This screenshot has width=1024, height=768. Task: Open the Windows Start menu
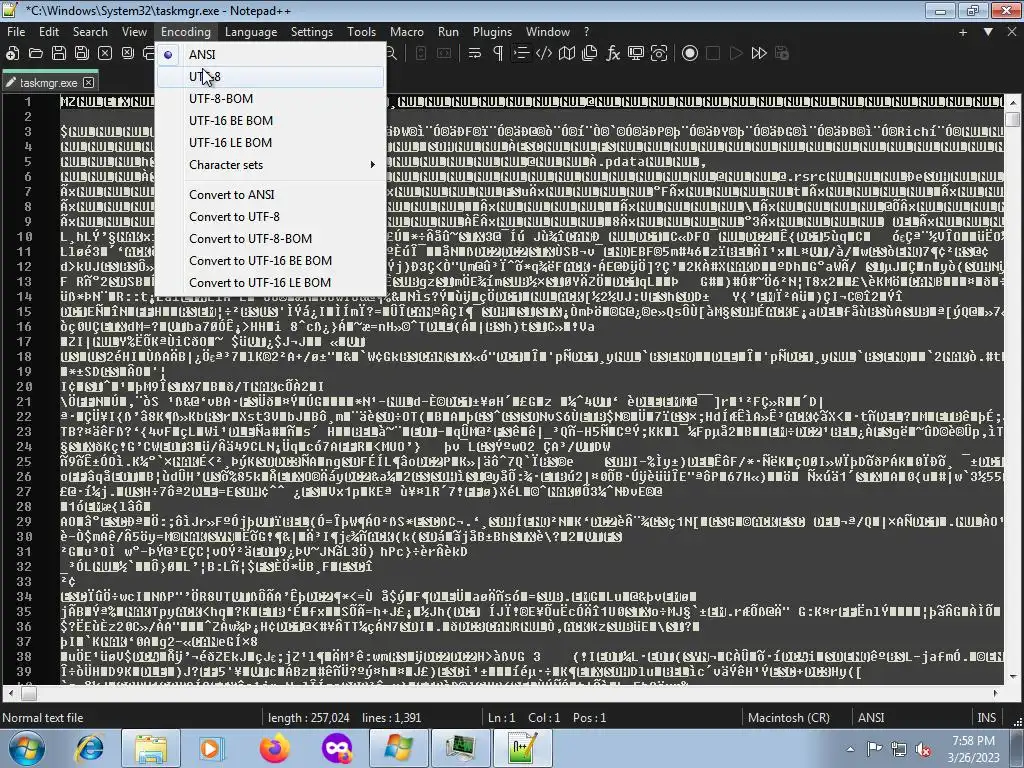coord(27,748)
